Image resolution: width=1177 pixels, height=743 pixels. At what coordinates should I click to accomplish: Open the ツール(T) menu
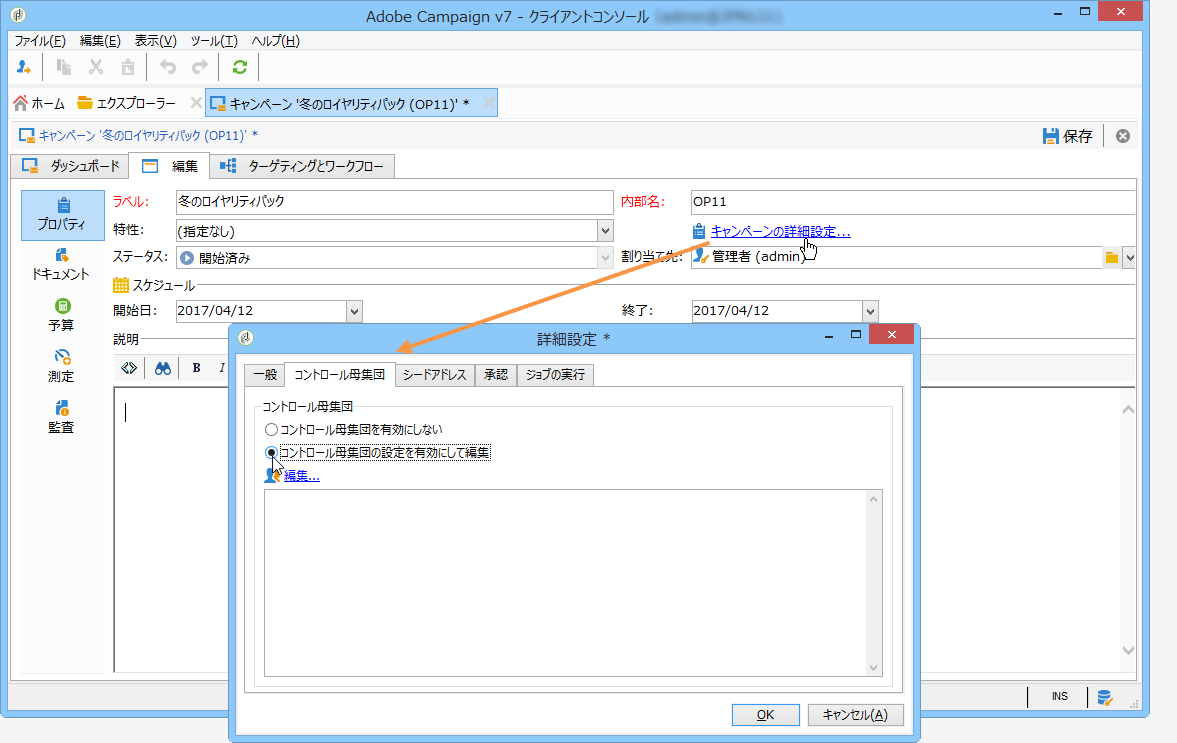pos(214,41)
